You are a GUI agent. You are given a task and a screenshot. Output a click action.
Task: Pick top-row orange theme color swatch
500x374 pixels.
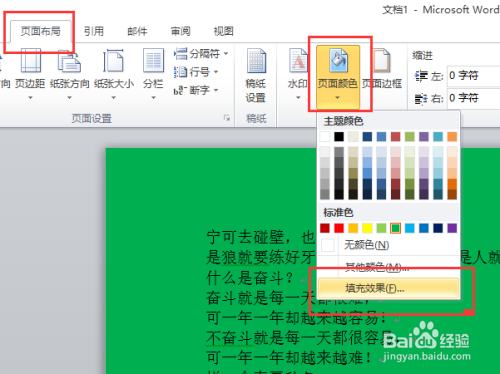[452, 137]
